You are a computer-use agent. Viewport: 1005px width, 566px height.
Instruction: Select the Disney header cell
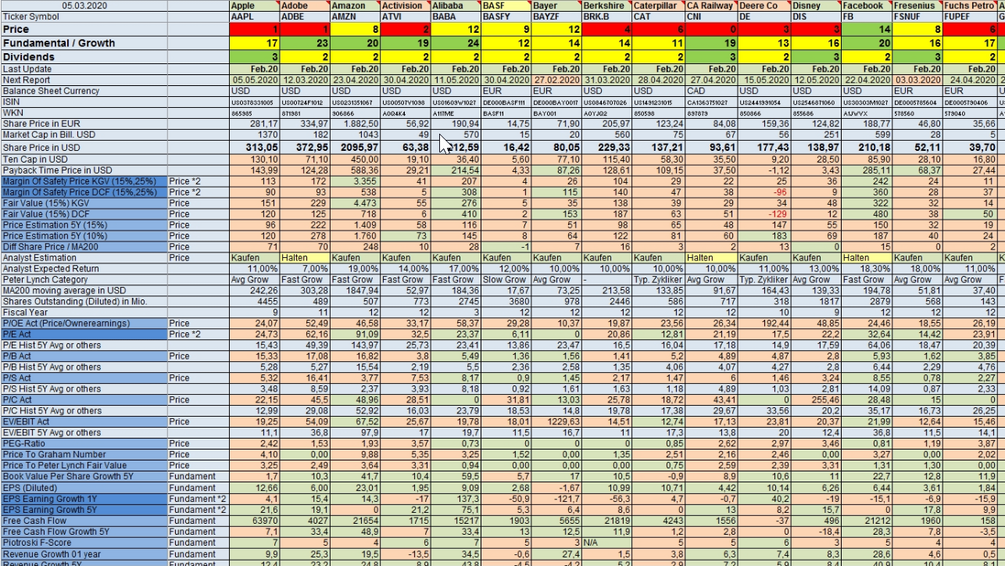(x=815, y=5)
